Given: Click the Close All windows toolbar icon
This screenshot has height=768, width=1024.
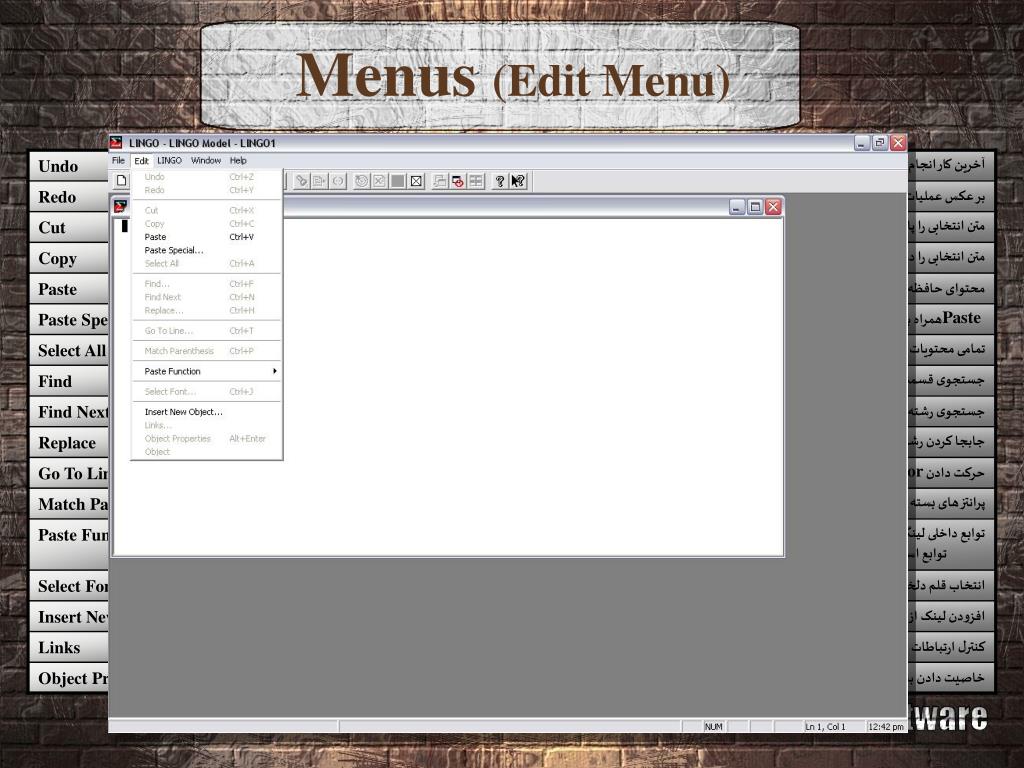Looking at the screenshot, I should 458,181.
